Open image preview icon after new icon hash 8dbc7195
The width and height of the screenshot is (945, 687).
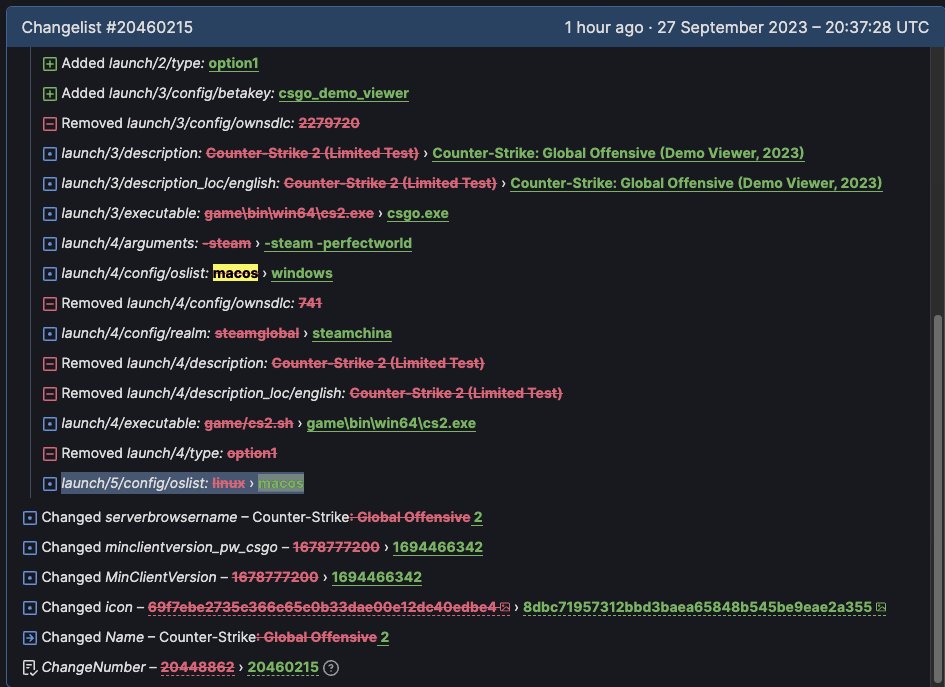pyautogui.click(x=881, y=607)
